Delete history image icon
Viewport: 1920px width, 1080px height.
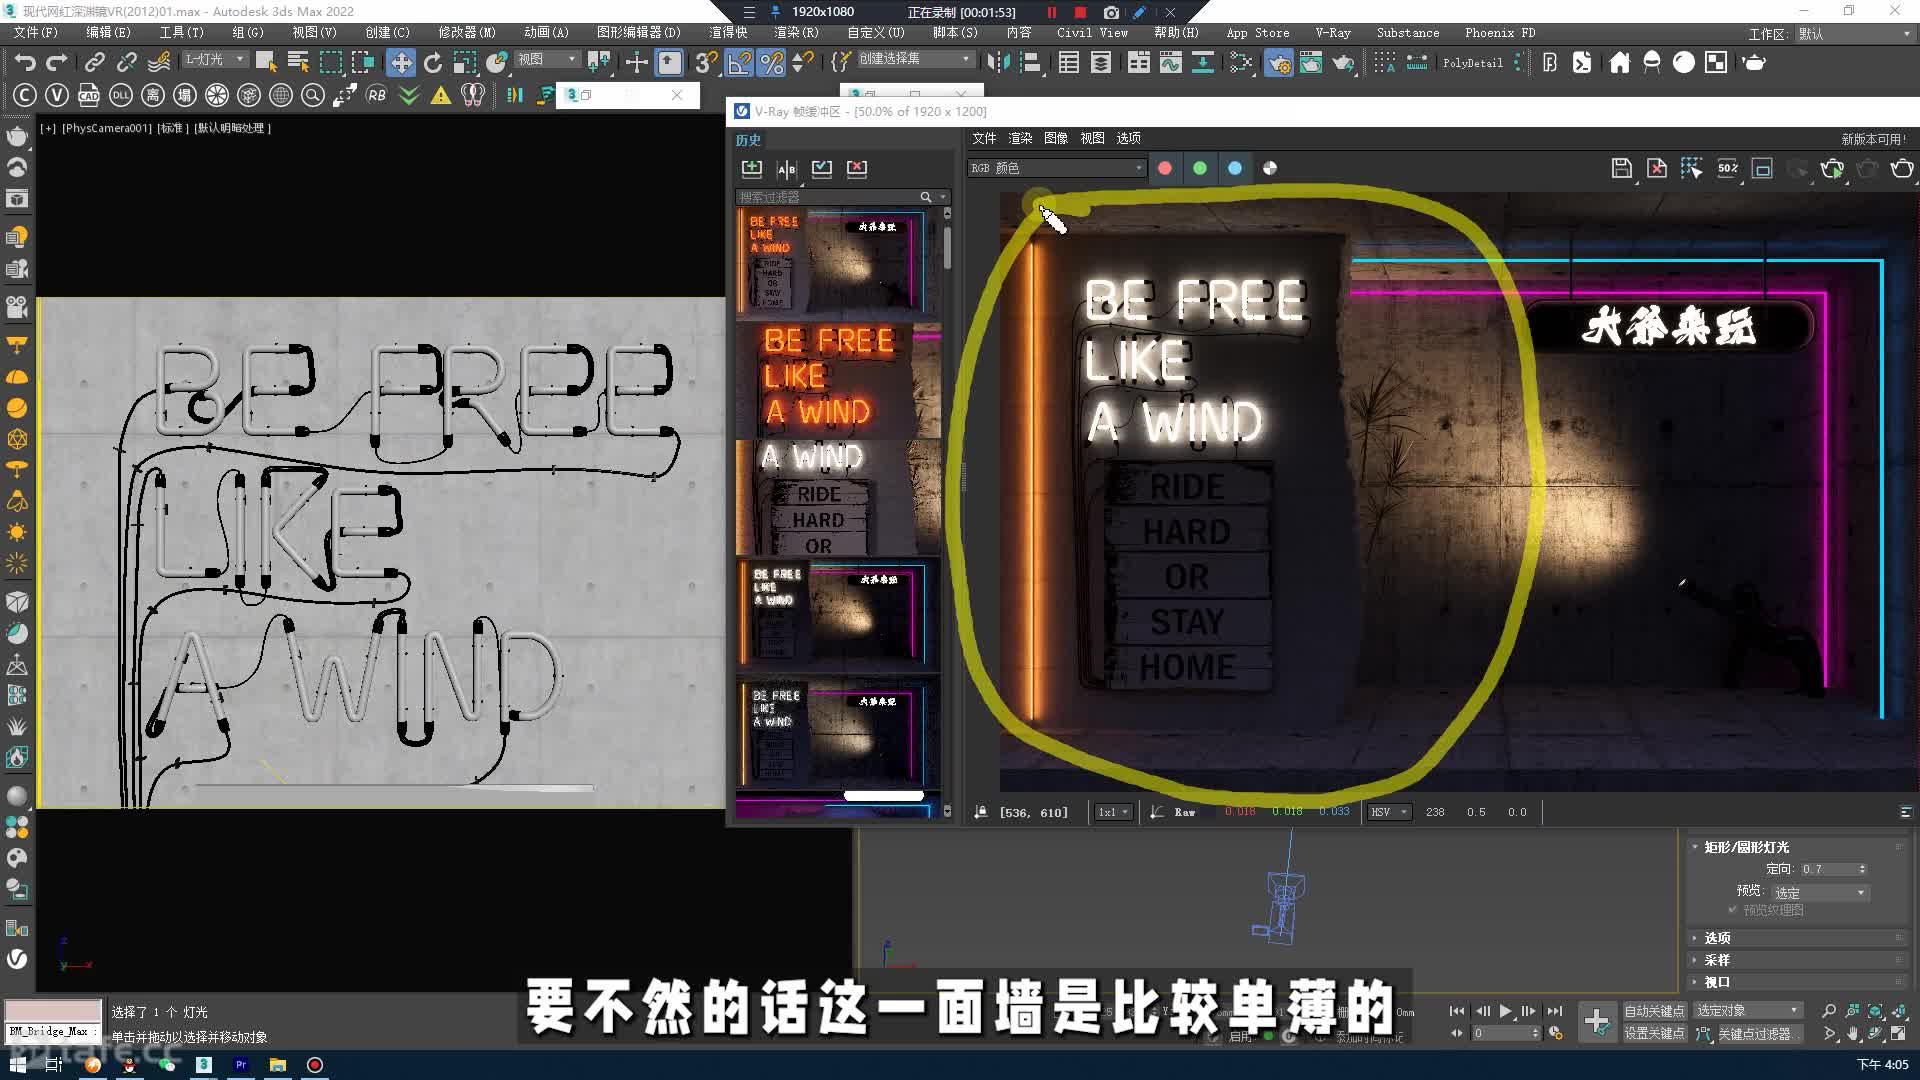click(857, 168)
